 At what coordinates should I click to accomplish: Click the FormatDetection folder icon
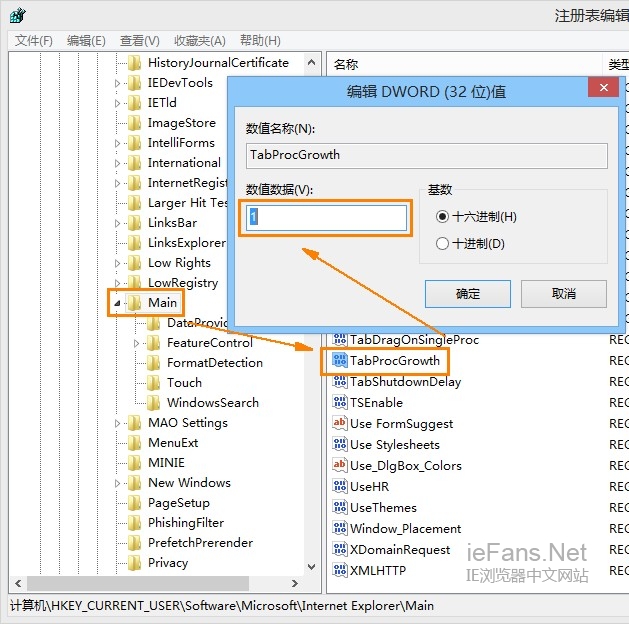click(154, 363)
